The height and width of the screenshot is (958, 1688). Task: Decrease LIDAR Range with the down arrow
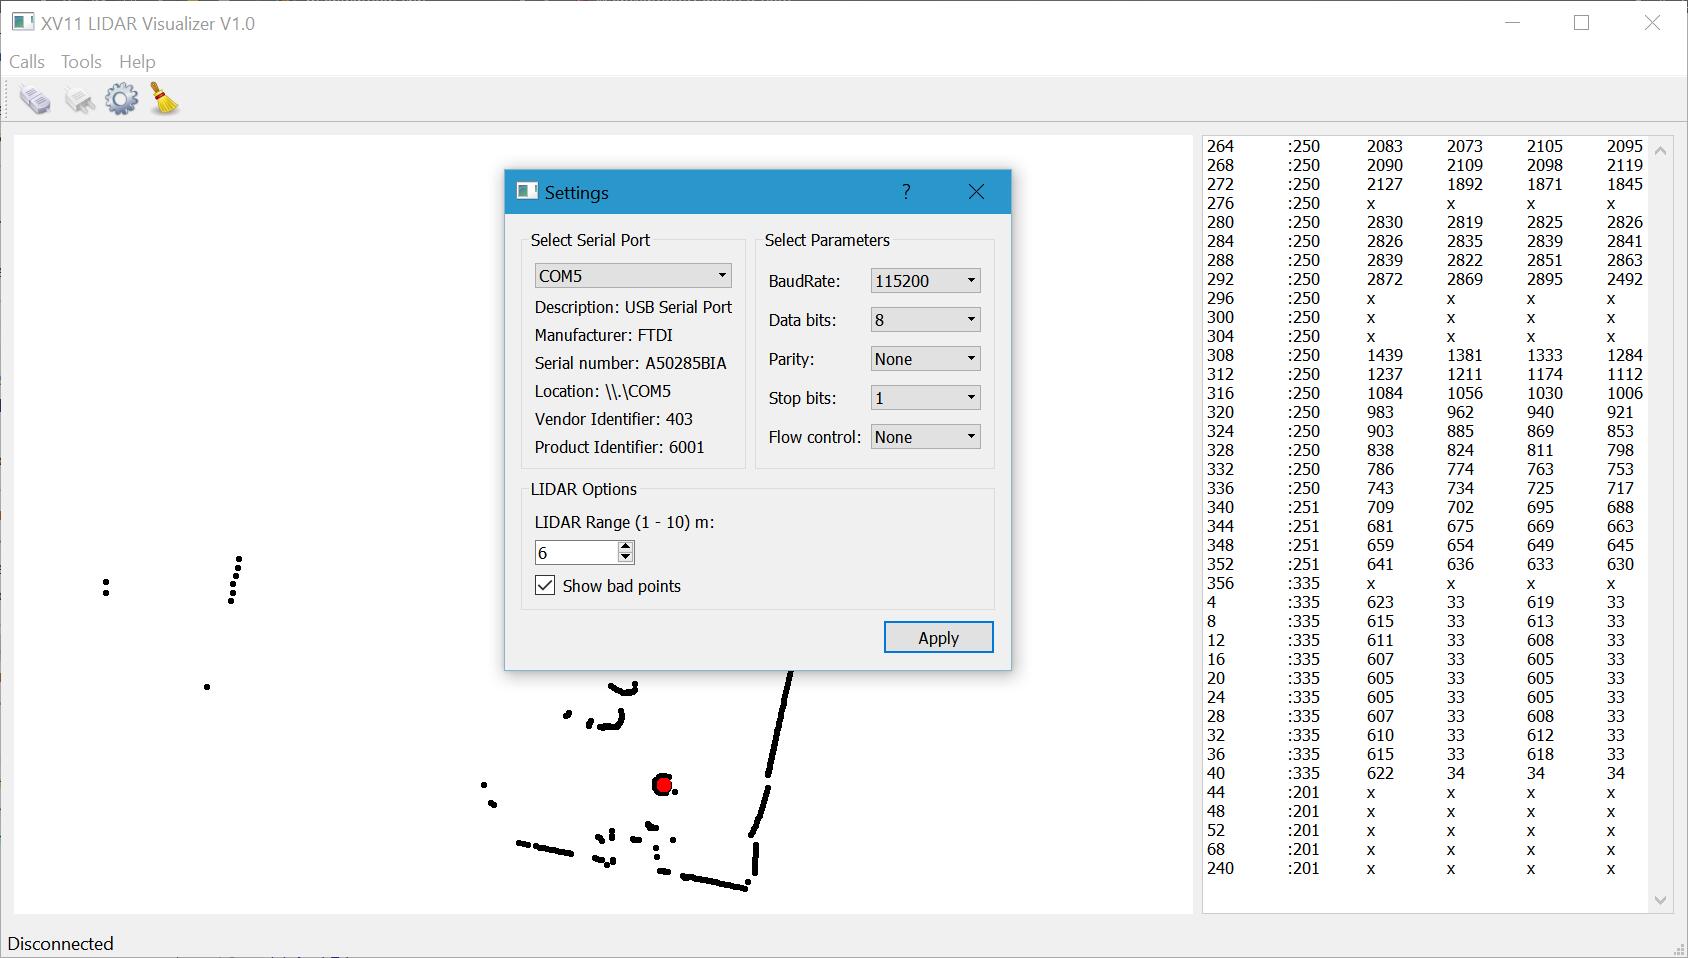pos(626,558)
